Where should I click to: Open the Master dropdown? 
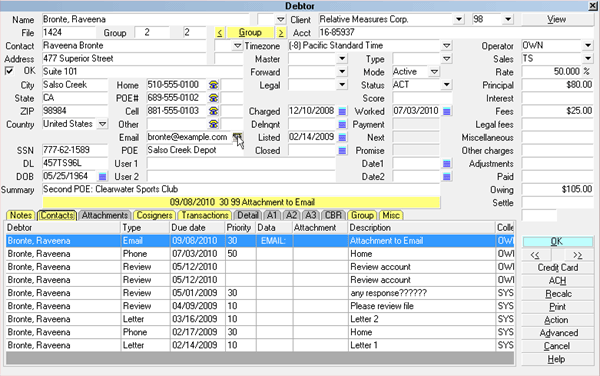coord(342,59)
